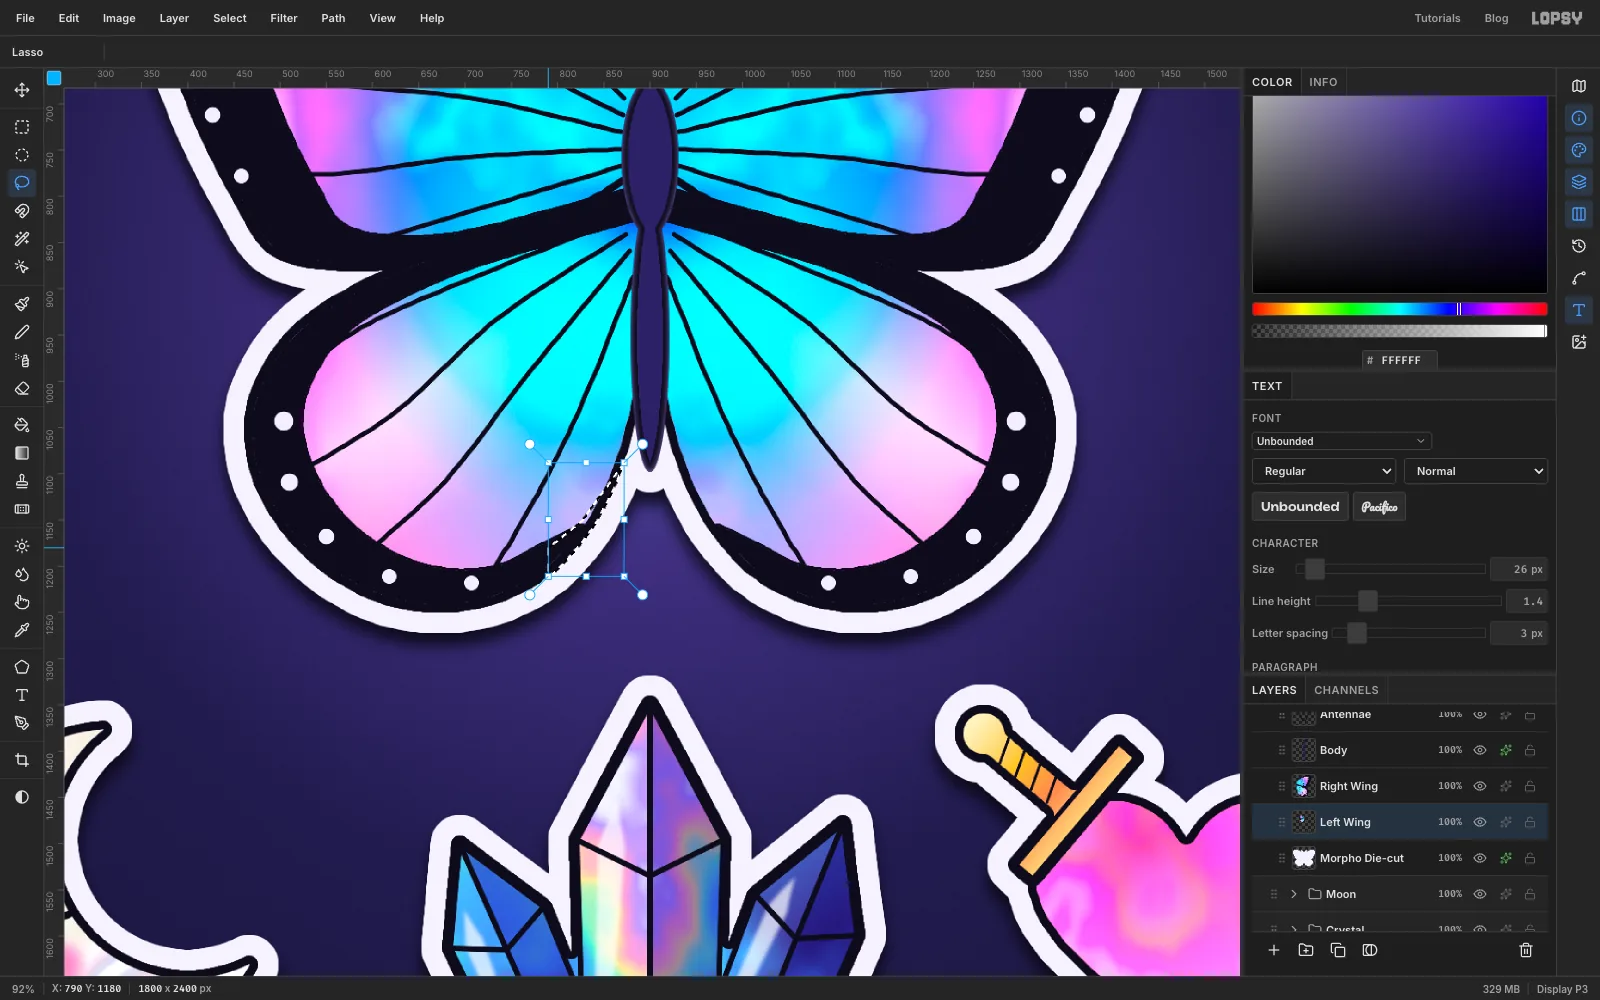Select the Eraser tool
Screen dimensions: 1600x1000
click(x=22, y=388)
